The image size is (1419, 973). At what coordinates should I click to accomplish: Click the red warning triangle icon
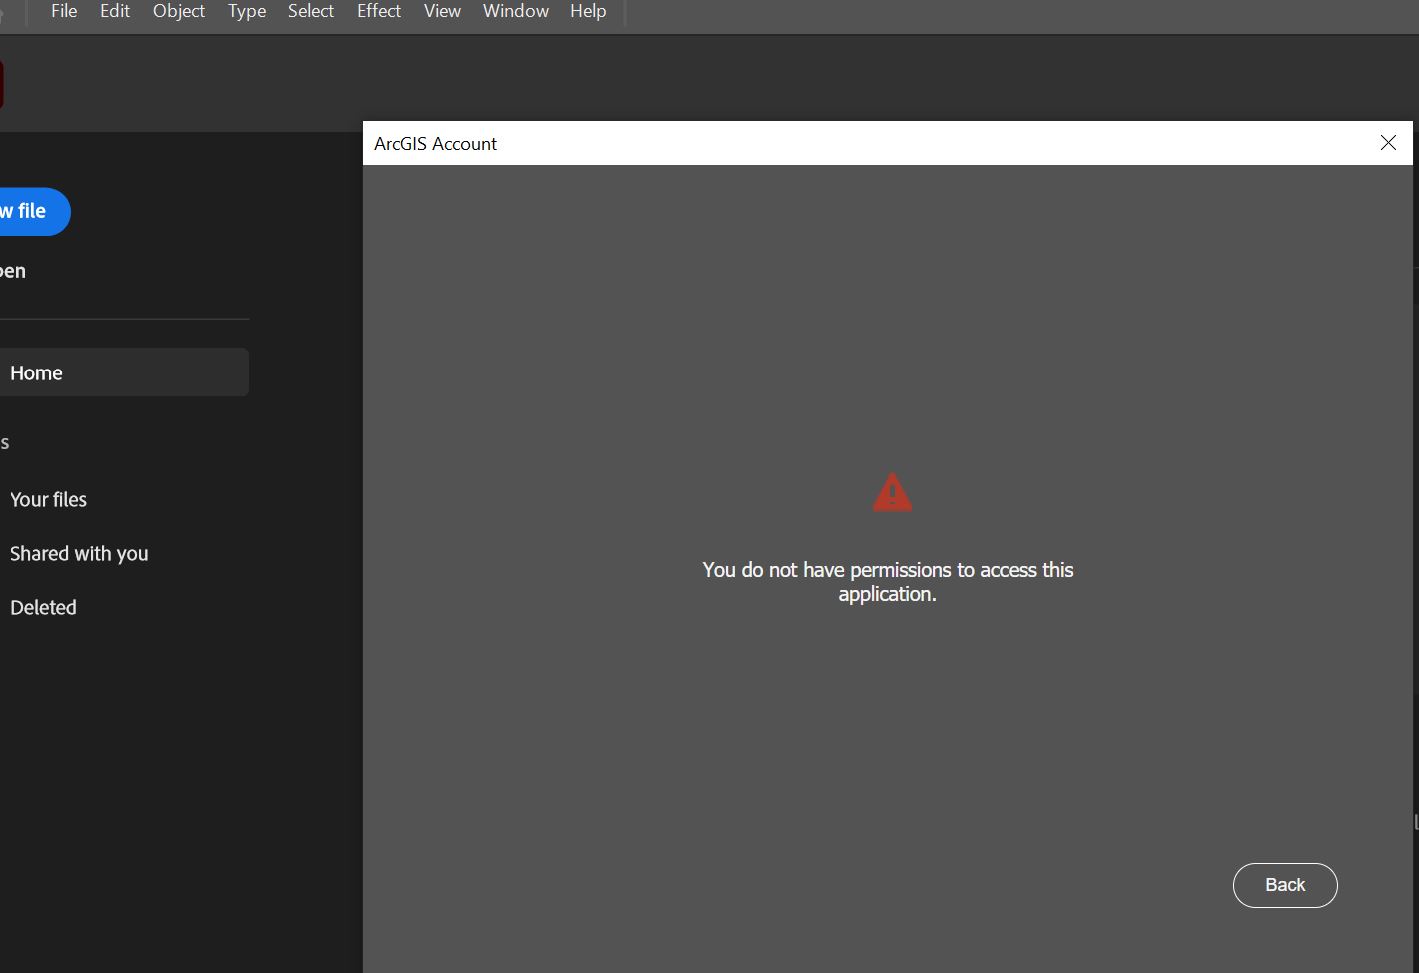tap(892, 492)
